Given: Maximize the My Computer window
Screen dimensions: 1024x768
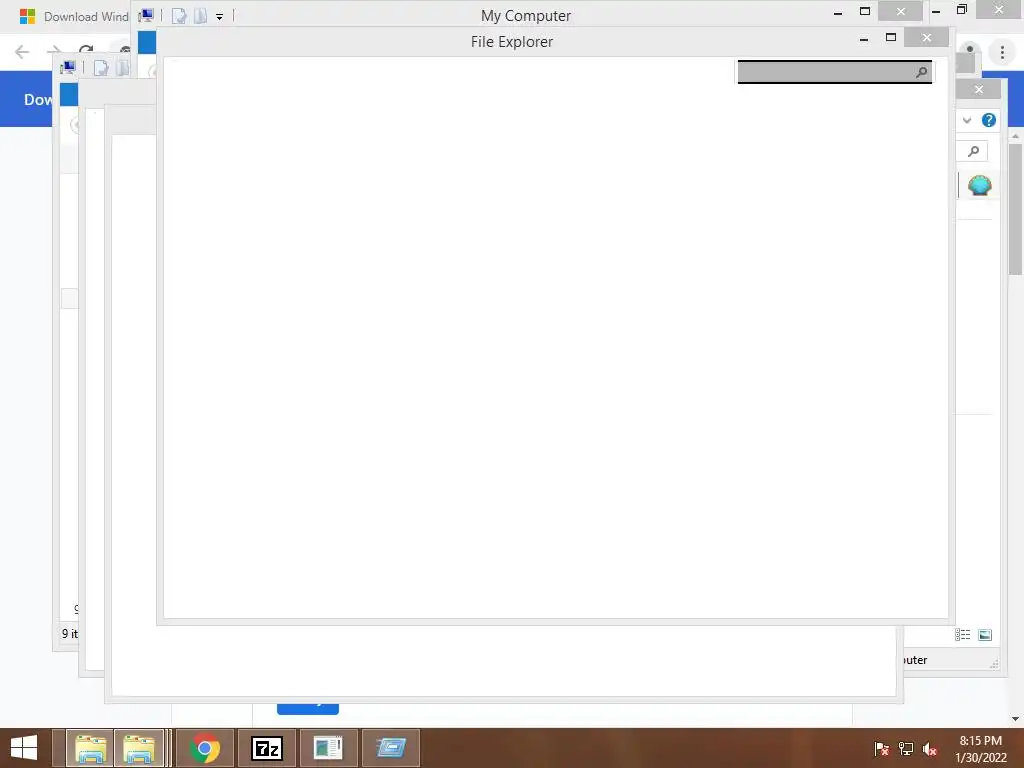Looking at the screenshot, I should 865,11.
